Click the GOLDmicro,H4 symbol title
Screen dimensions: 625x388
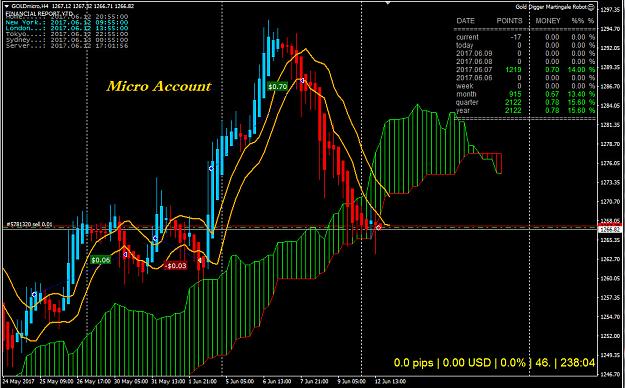[29, 6]
